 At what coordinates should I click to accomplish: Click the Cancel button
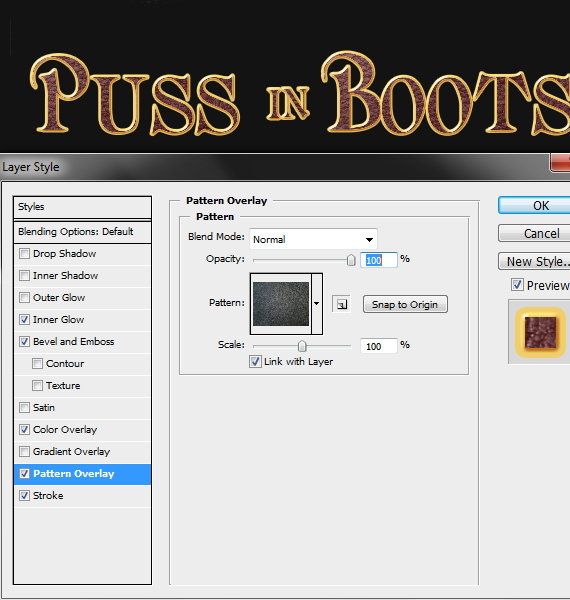coord(534,233)
